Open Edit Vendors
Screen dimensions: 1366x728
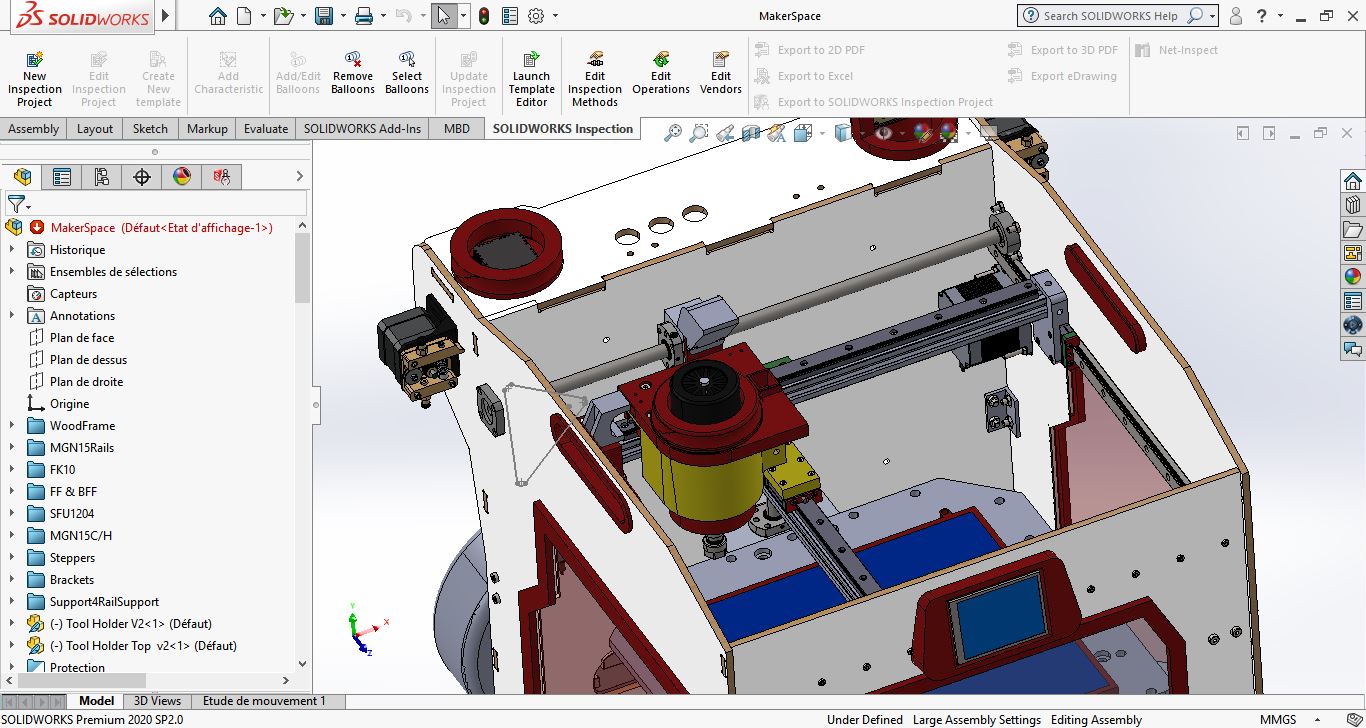pos(721,73)
